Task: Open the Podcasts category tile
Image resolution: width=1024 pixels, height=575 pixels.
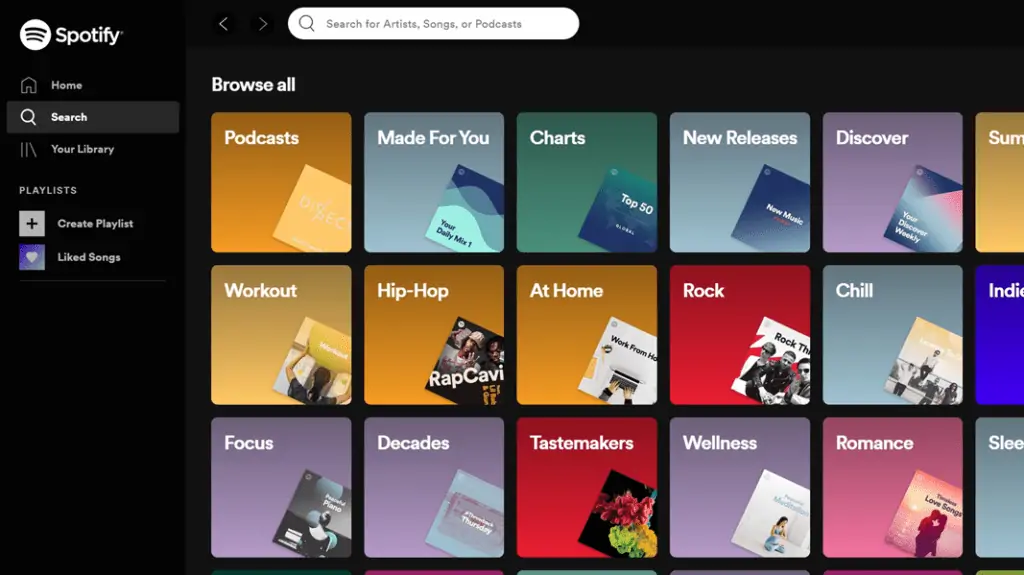Action: click(281, 182)
